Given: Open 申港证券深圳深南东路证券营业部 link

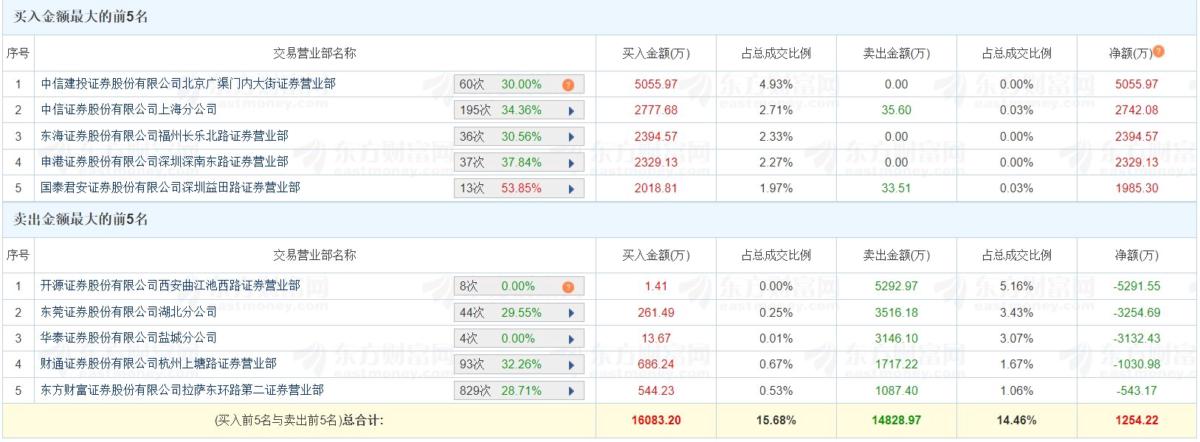Looking at the screenshot, I should pos(164,161).
